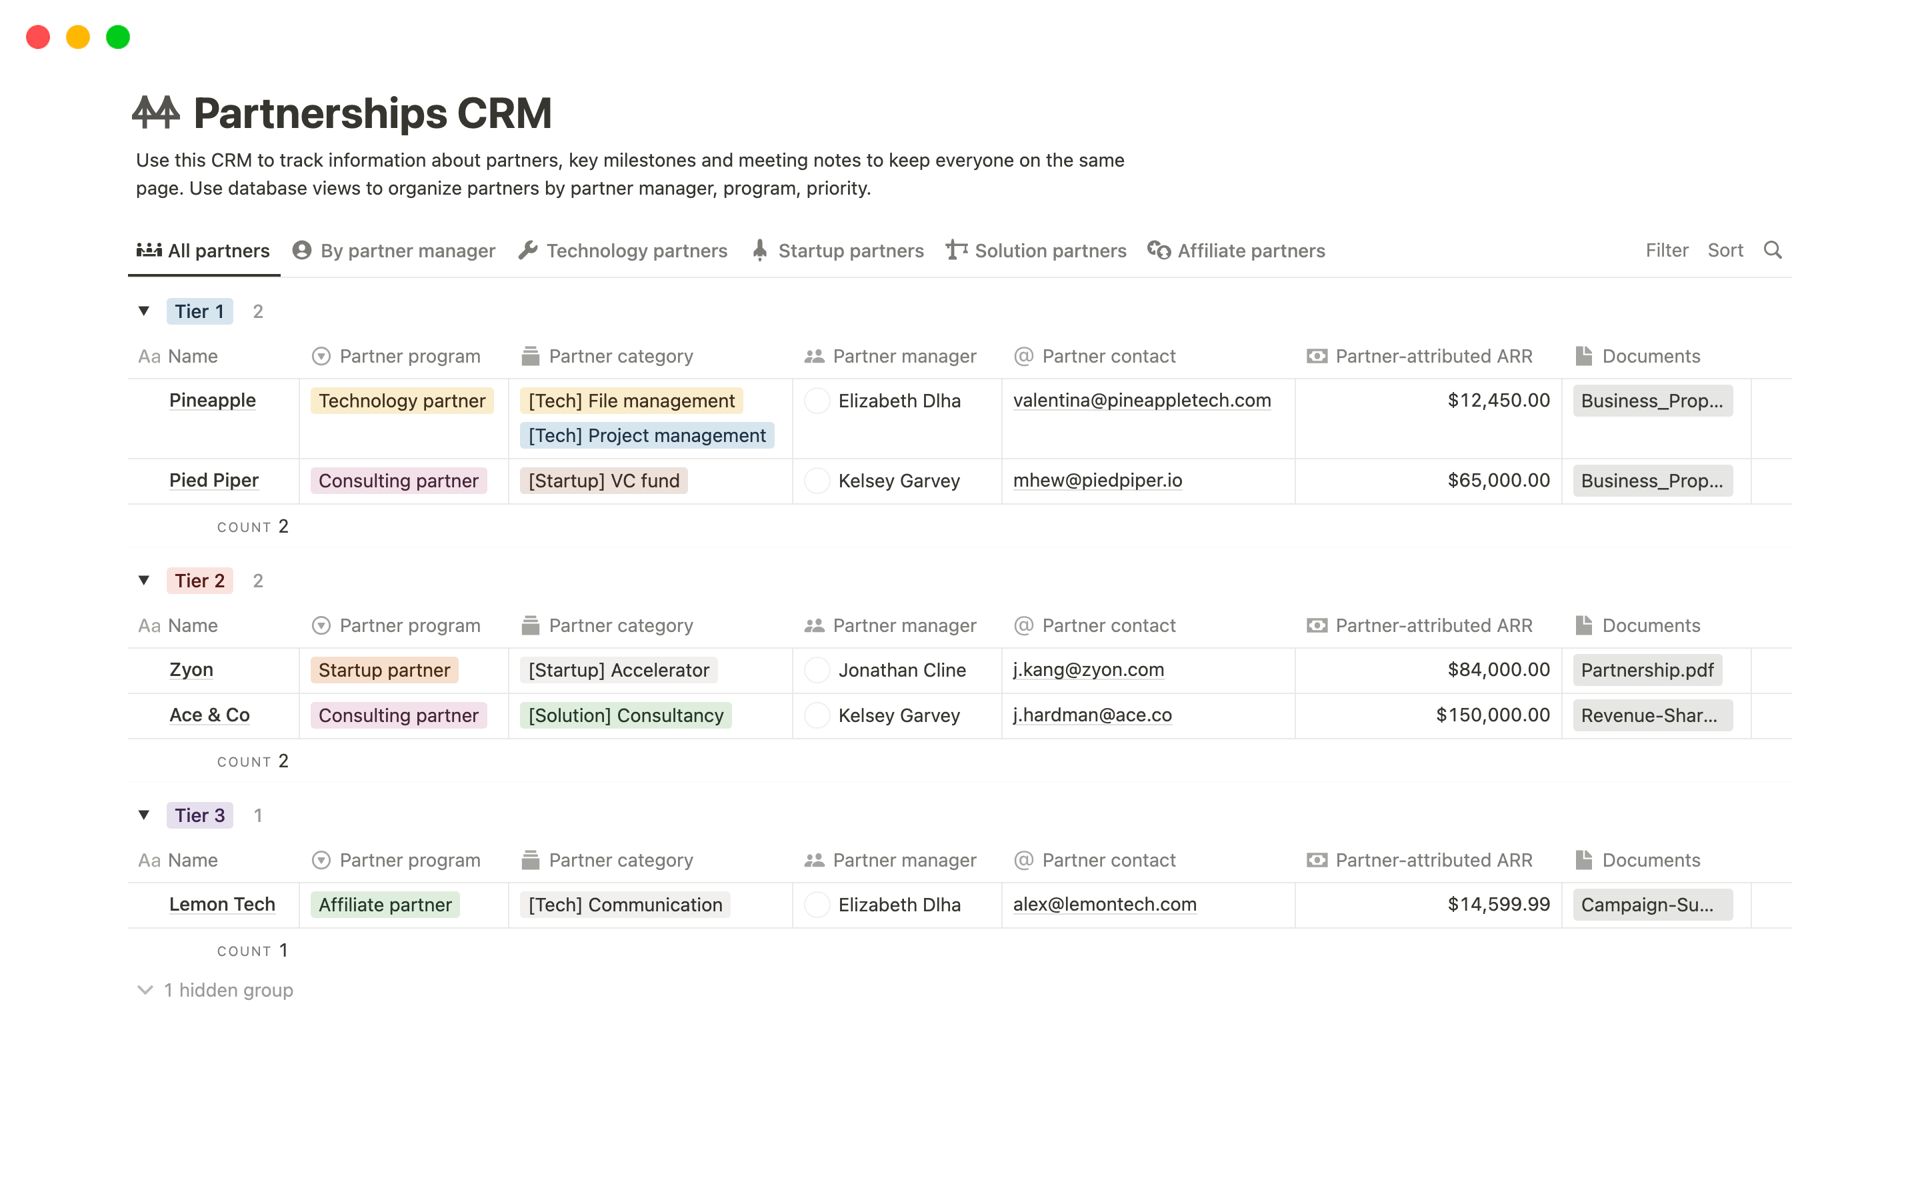Expand the 1 hidden group

coord(214,990)
